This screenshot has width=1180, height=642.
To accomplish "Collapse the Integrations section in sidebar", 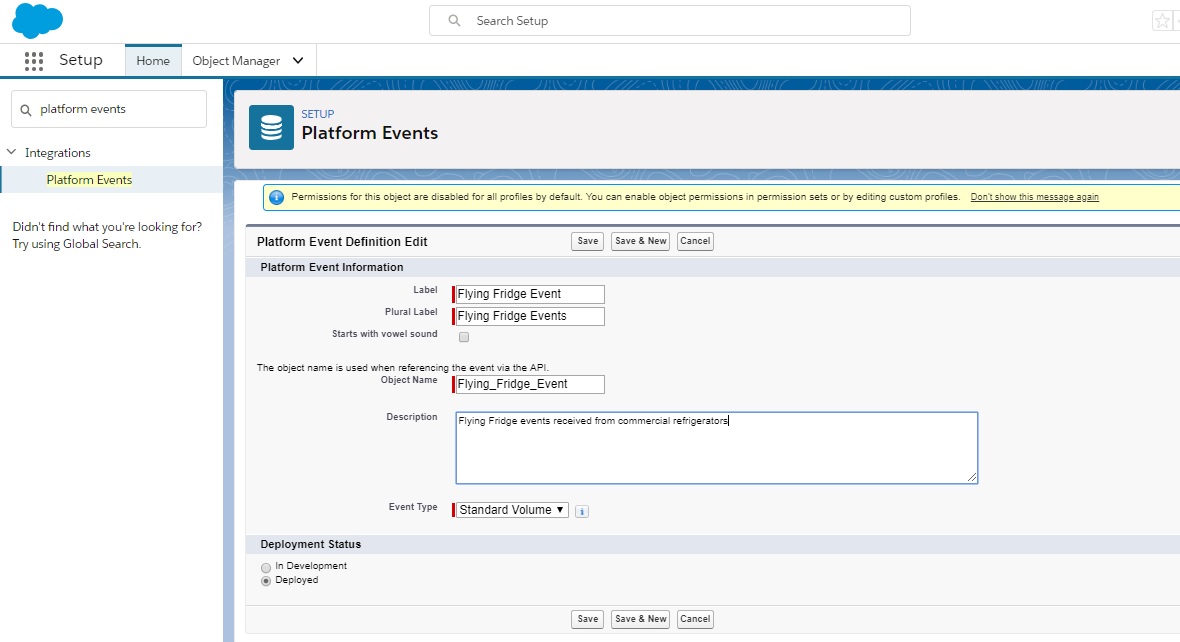I will (x=10, y=152).
